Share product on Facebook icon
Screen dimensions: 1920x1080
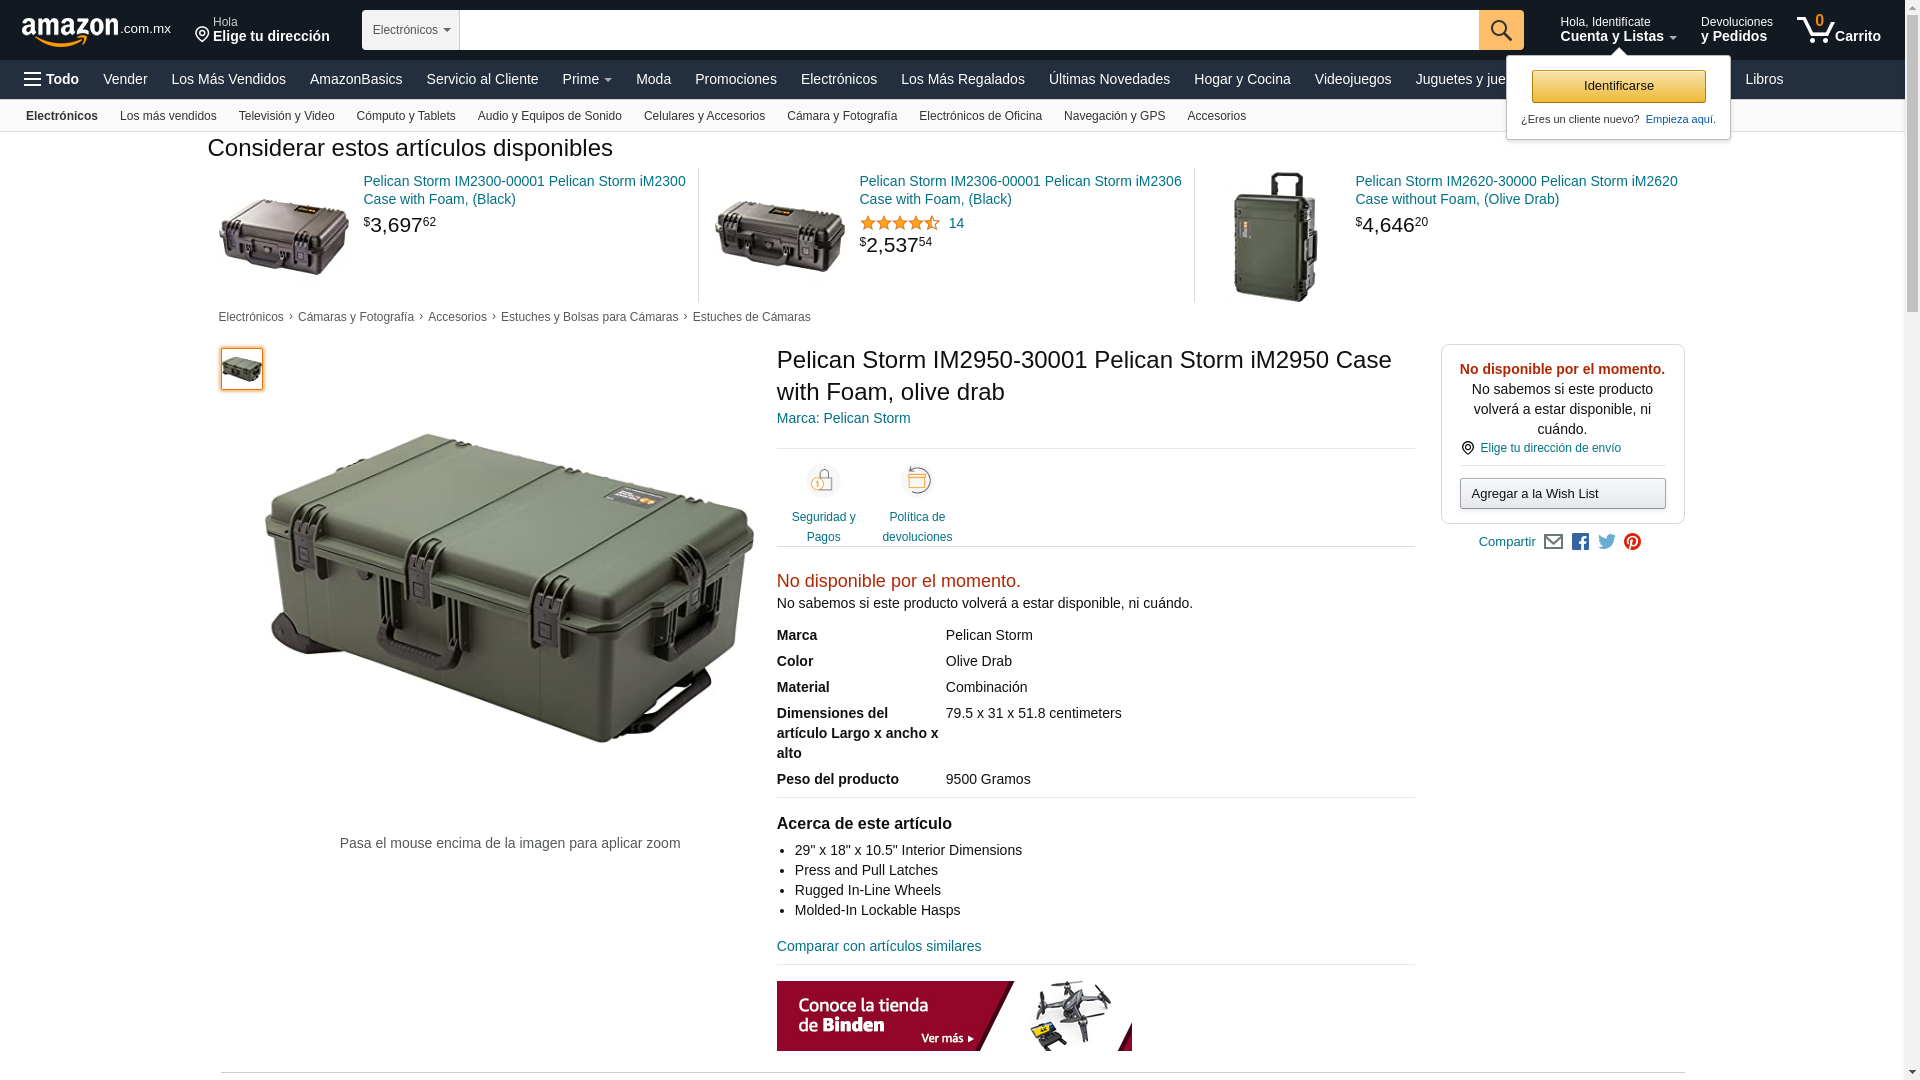[x=1580, y=542]
